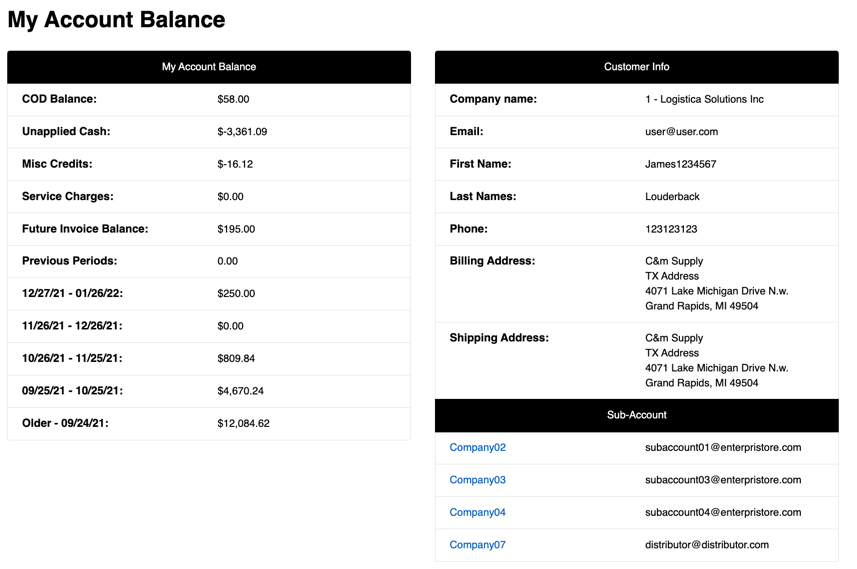This screenshot has width=857, height=569.
Task: Click the first name James1234567
Action: 680,164
